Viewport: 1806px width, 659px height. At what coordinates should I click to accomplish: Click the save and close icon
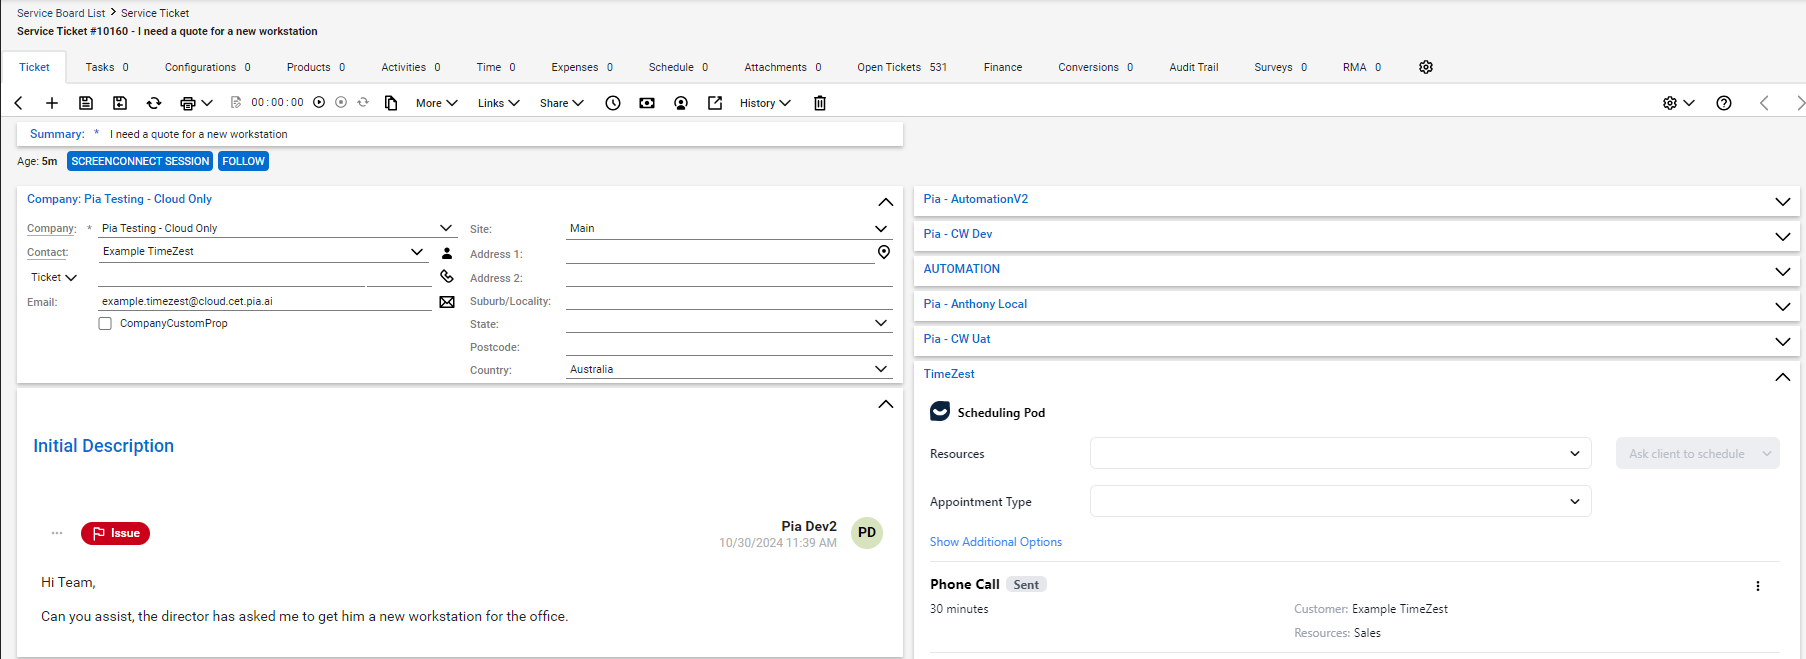coord(120,103)
